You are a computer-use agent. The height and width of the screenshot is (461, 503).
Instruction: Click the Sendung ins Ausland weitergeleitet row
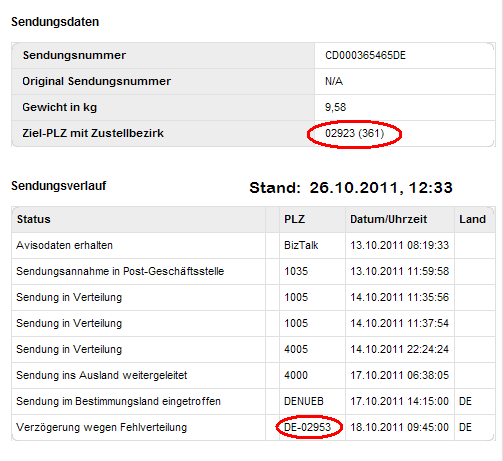pos(253,375)
